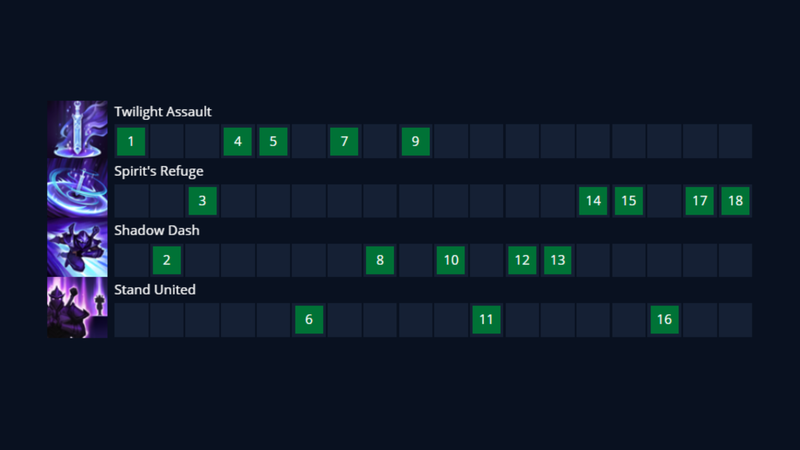800x450 pixels.
Task: Select level 16 cell in Stand United
Action: [665, 320]
